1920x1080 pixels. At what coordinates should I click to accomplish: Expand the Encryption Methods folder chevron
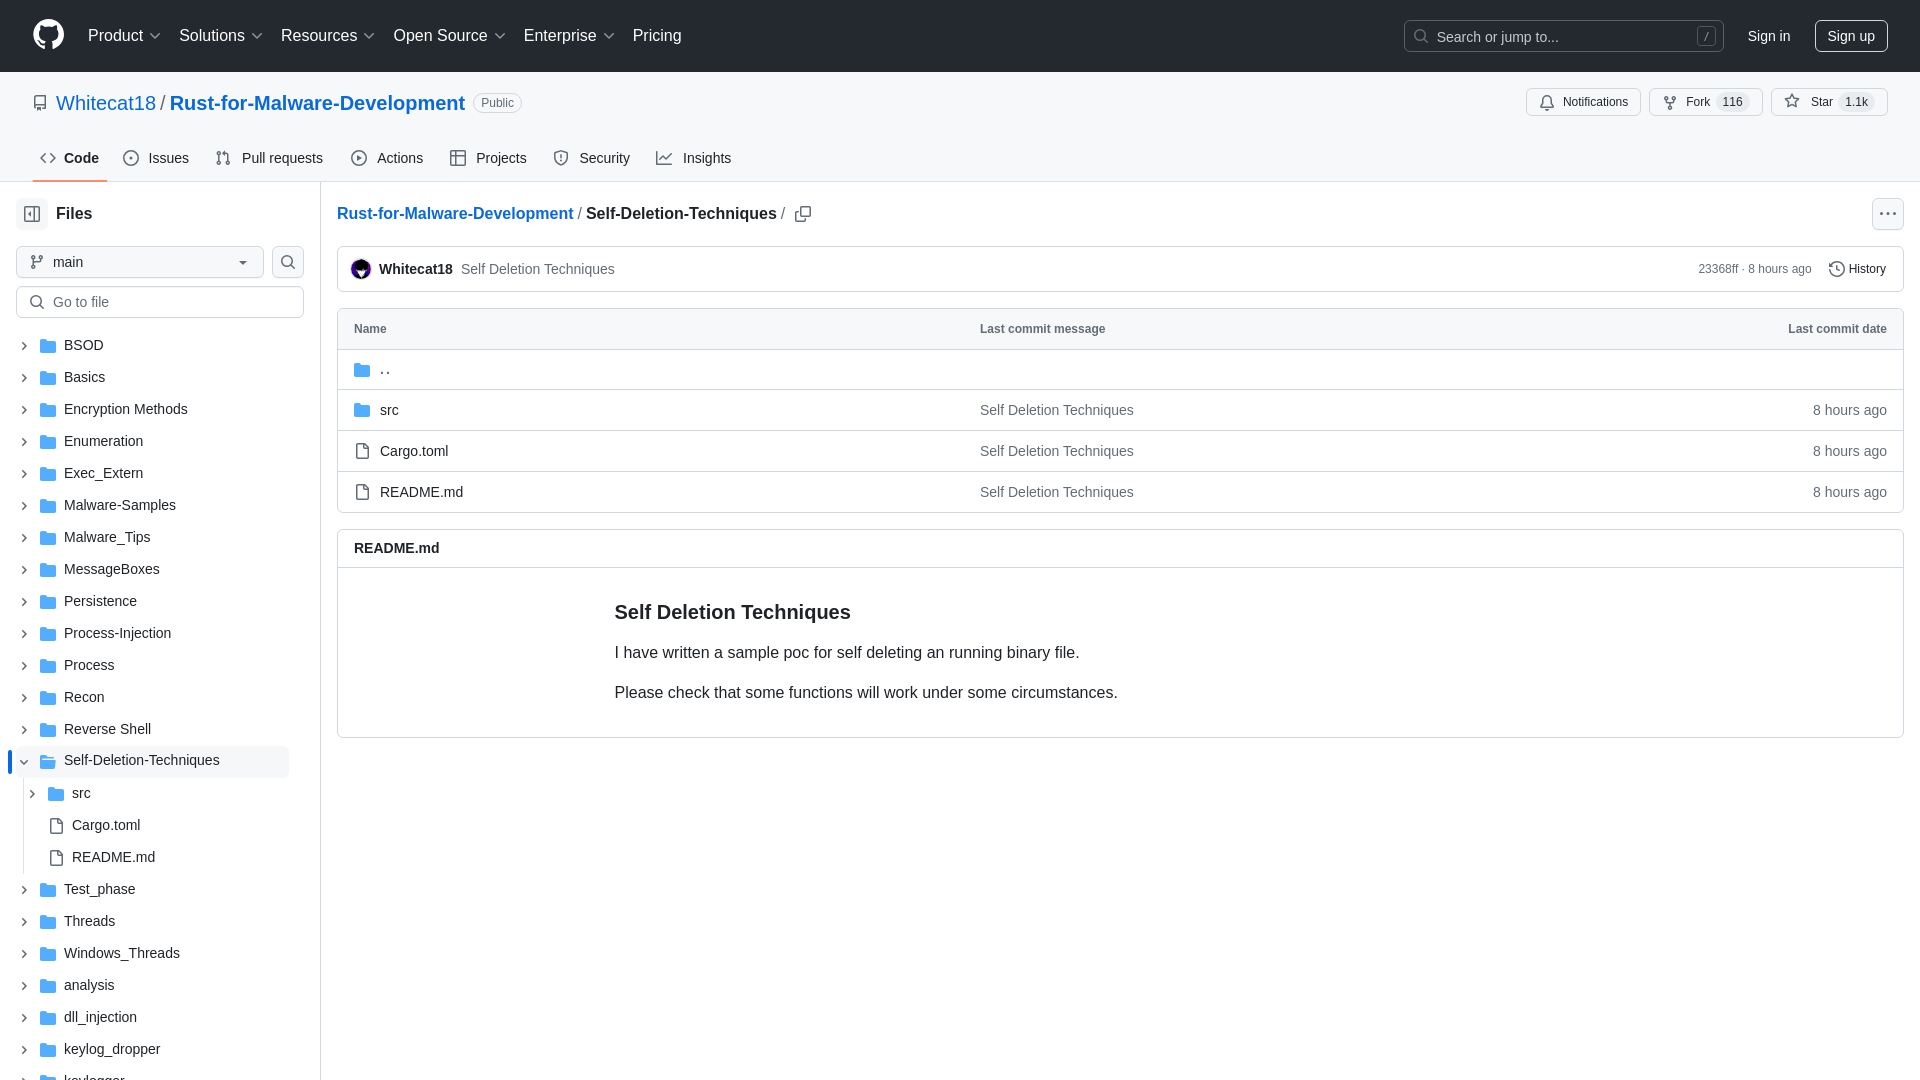click(24, 409)
